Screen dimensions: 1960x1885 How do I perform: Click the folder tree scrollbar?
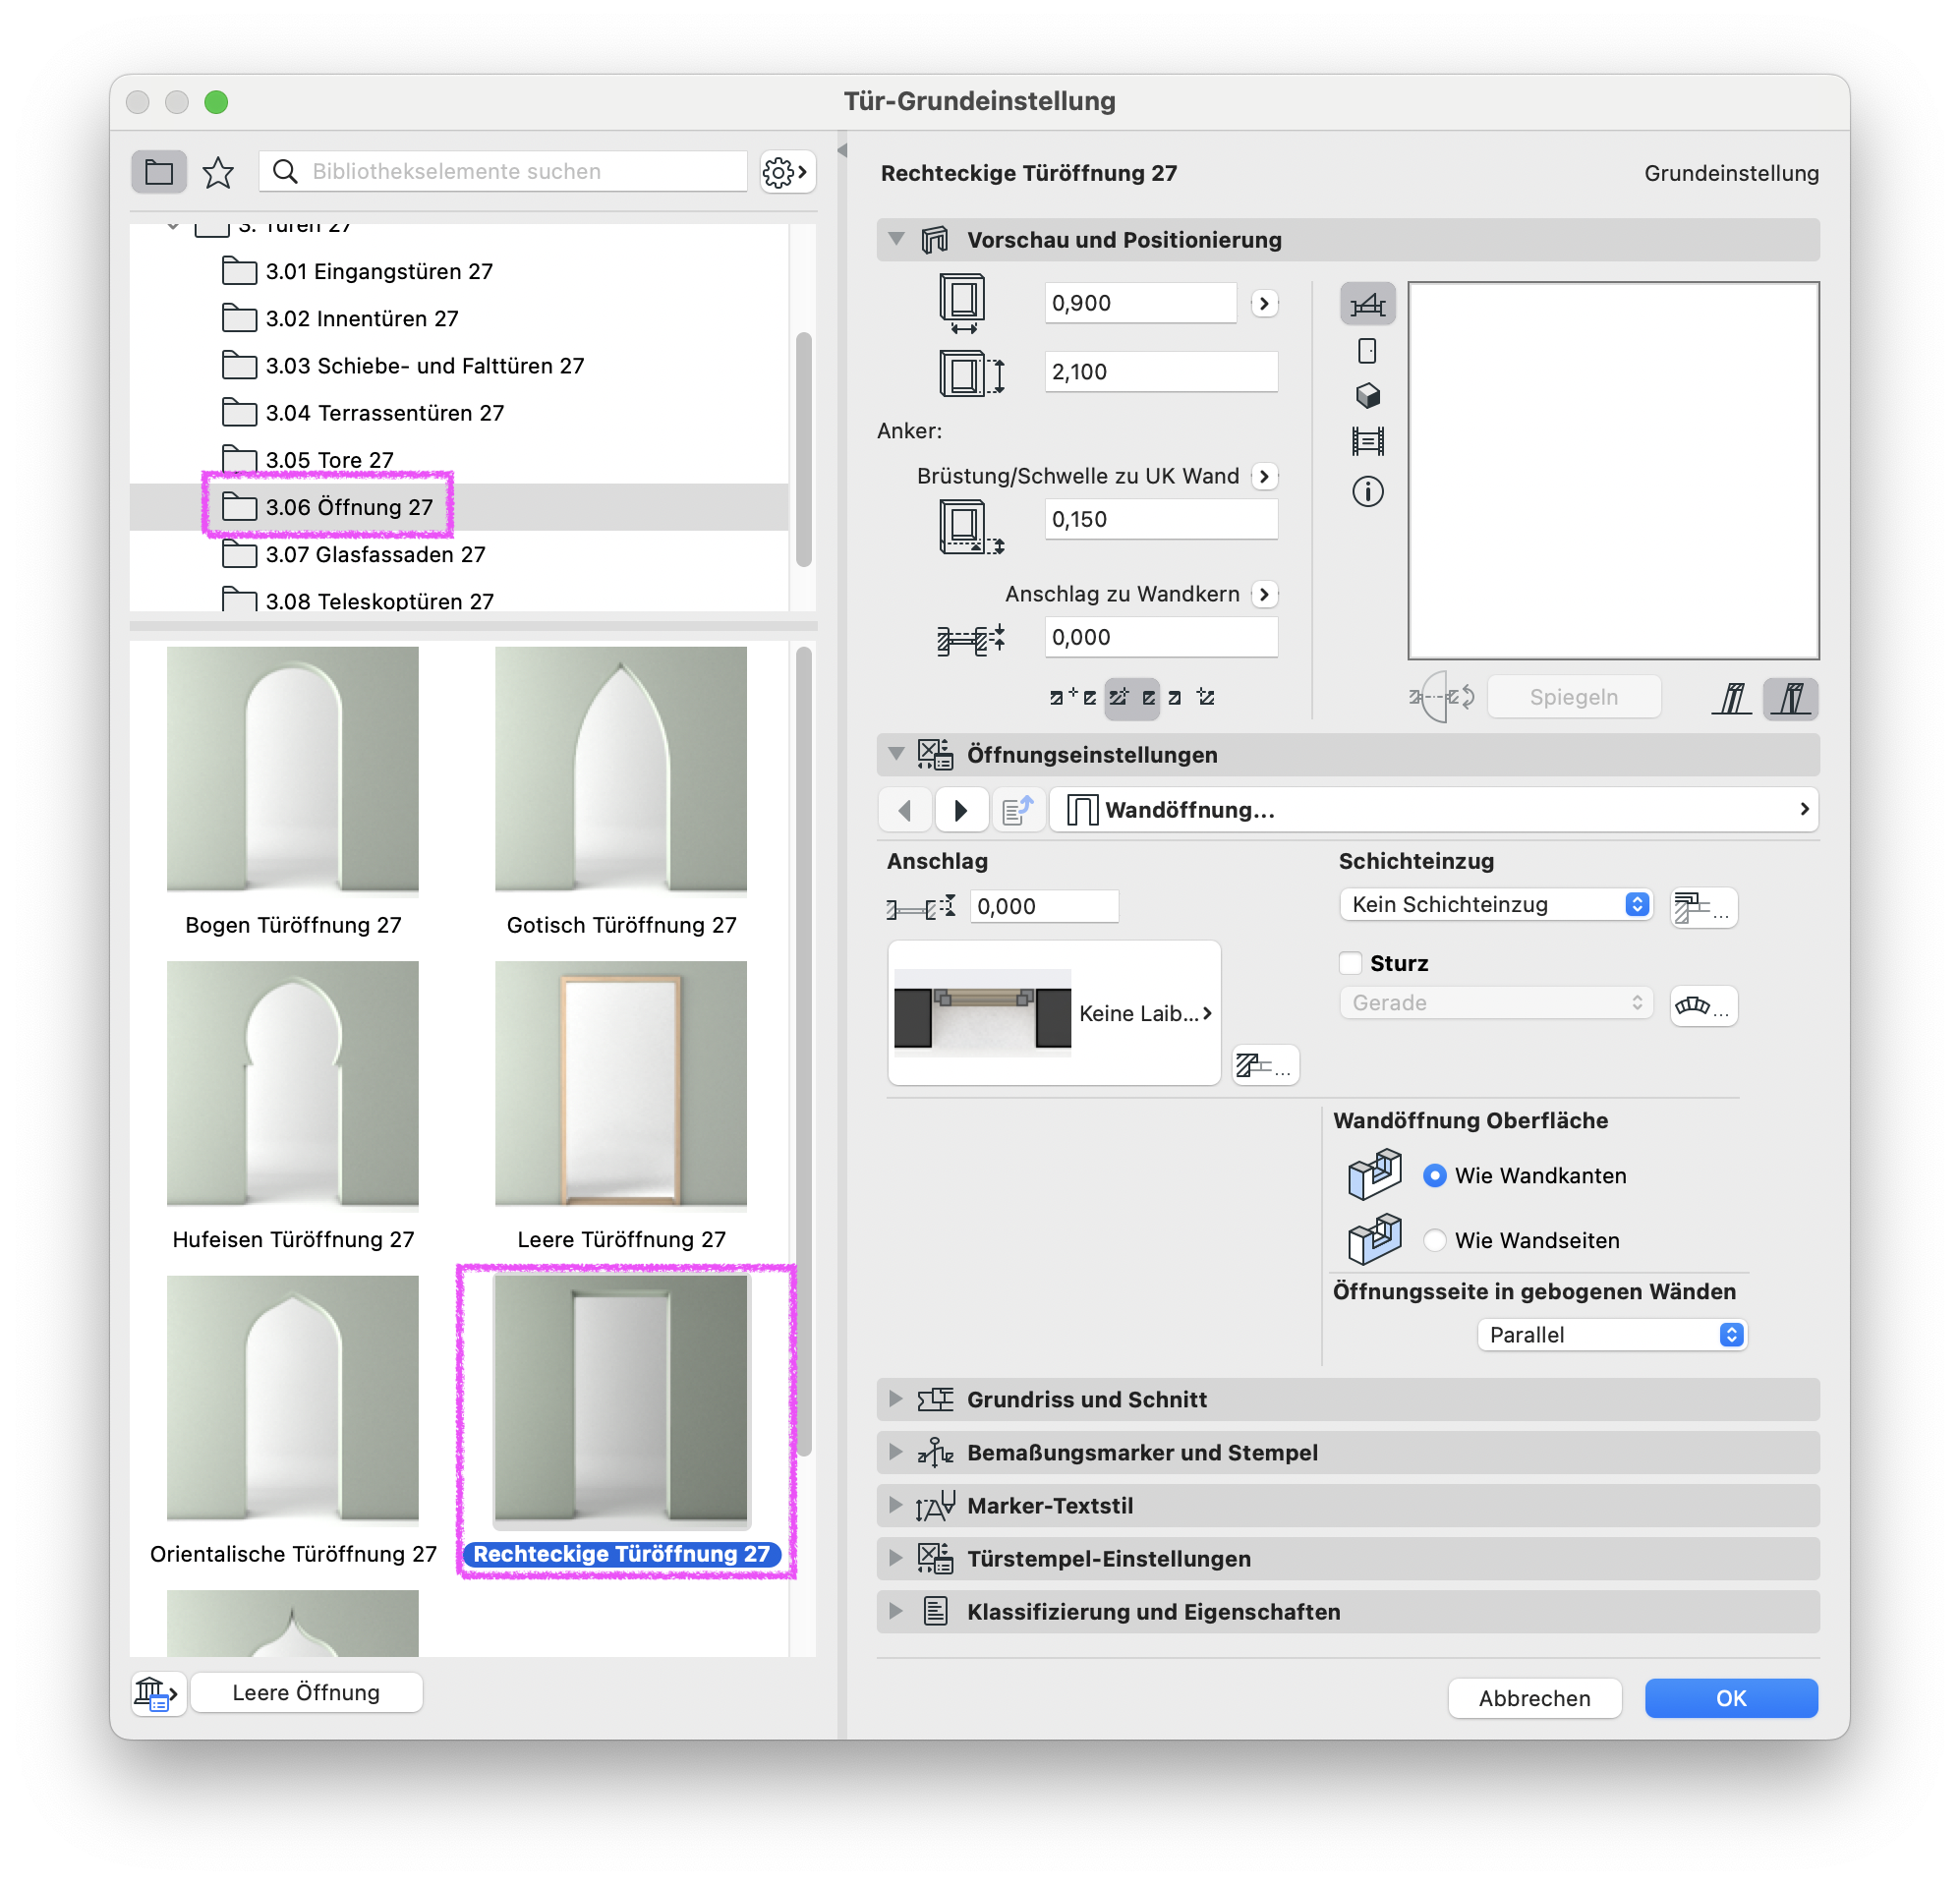coord(803,450)
